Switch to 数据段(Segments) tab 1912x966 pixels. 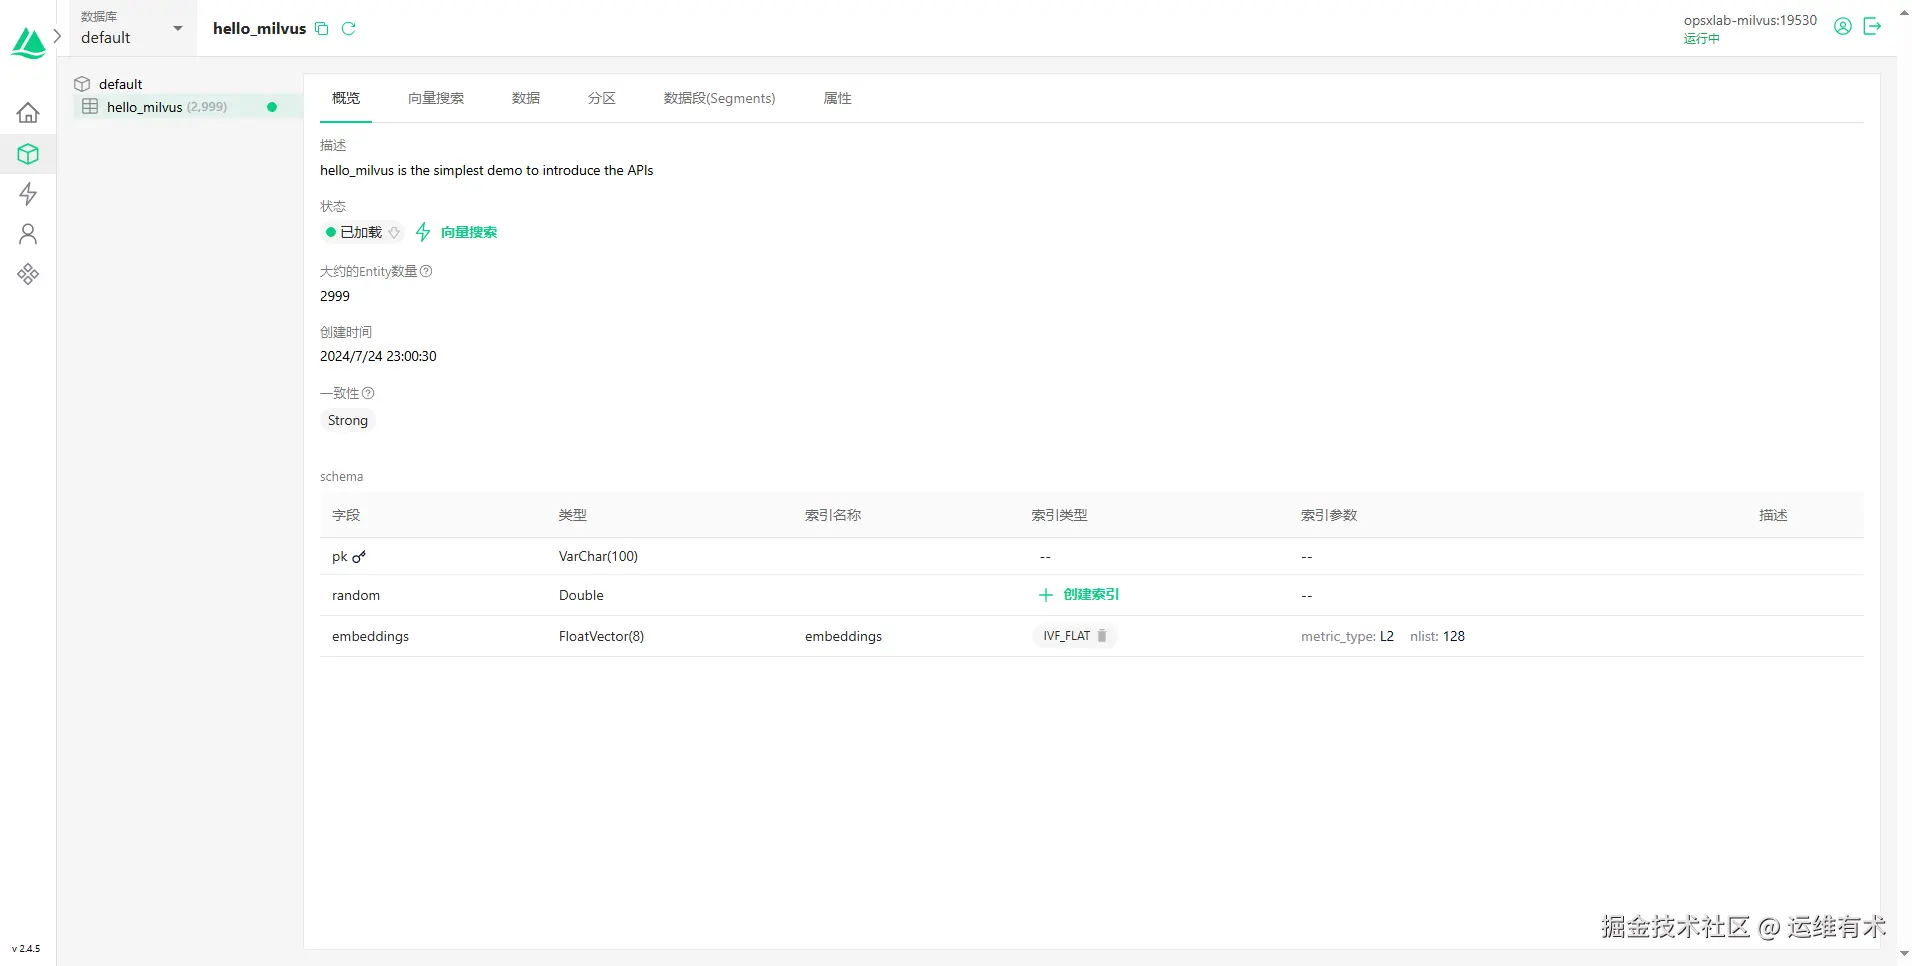719,98
